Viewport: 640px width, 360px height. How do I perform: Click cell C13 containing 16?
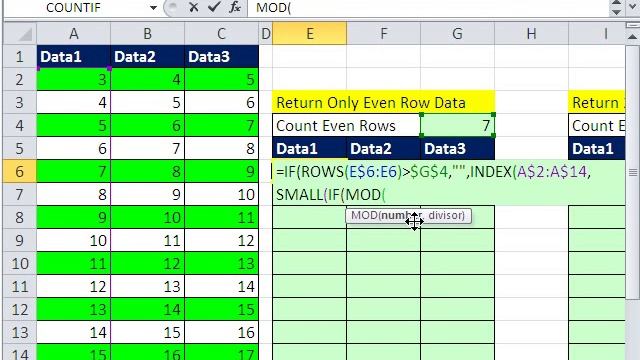[221, 332]
